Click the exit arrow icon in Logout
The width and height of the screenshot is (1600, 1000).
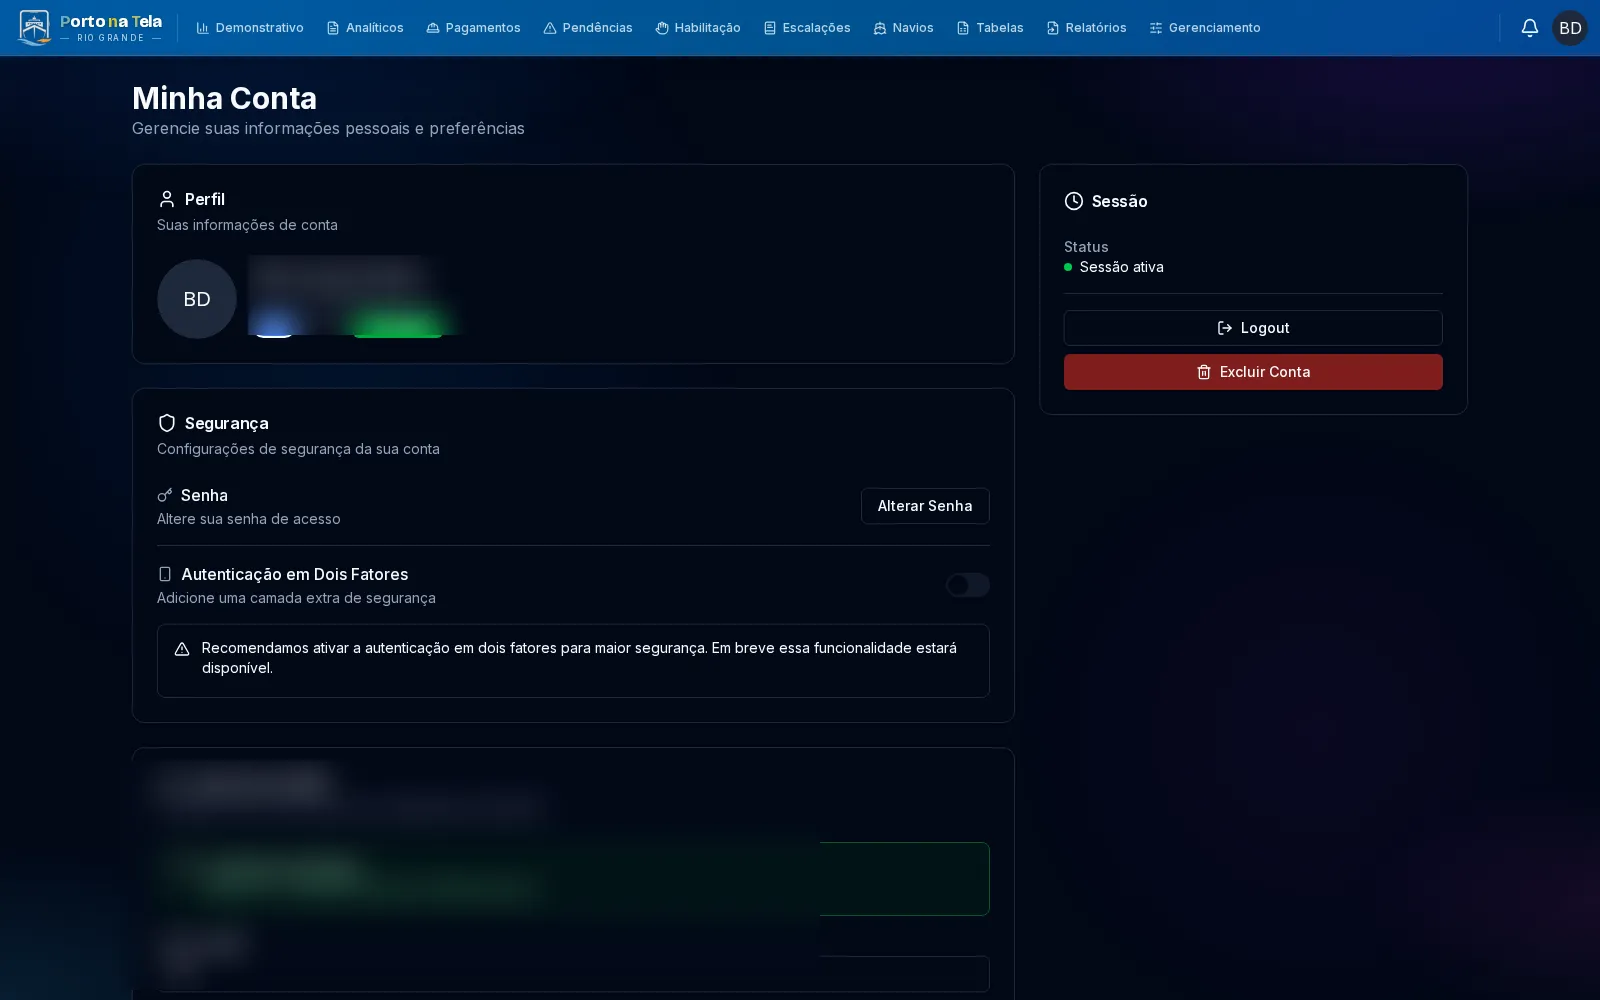pyautogui.click(x=1225, y=328)
